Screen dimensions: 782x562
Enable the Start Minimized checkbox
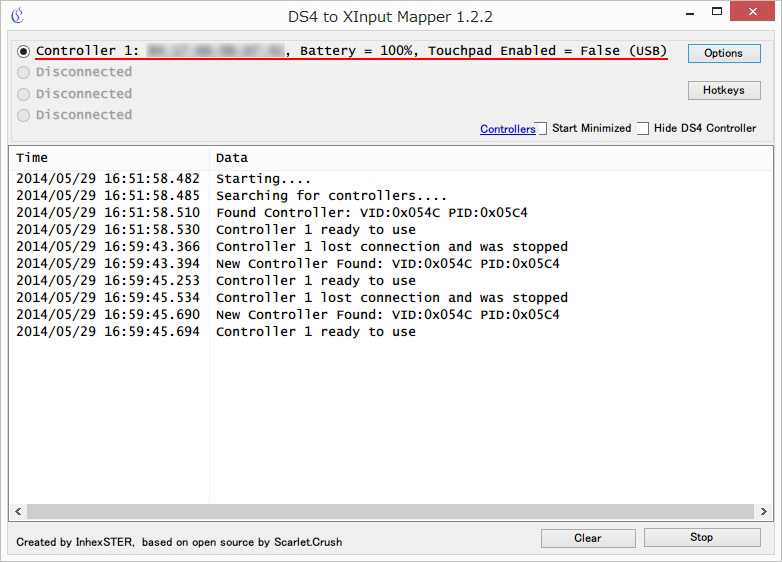(541, 128)
